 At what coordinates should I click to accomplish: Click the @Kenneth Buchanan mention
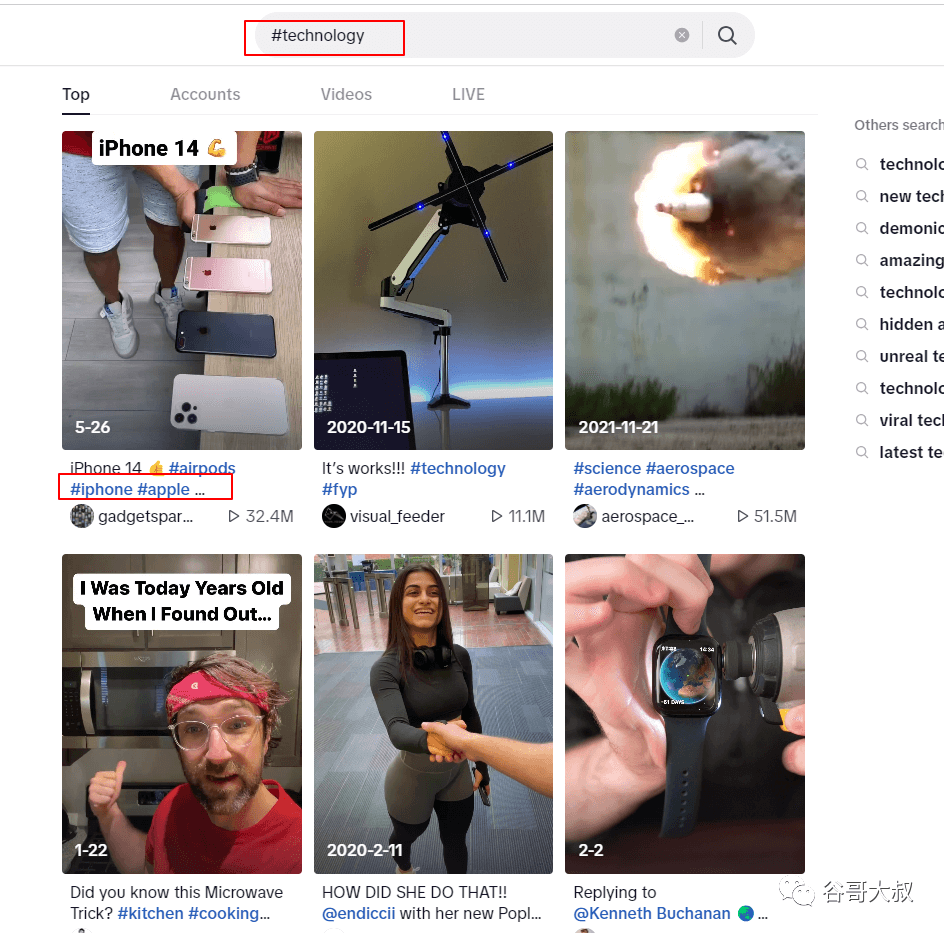point(654,913)
